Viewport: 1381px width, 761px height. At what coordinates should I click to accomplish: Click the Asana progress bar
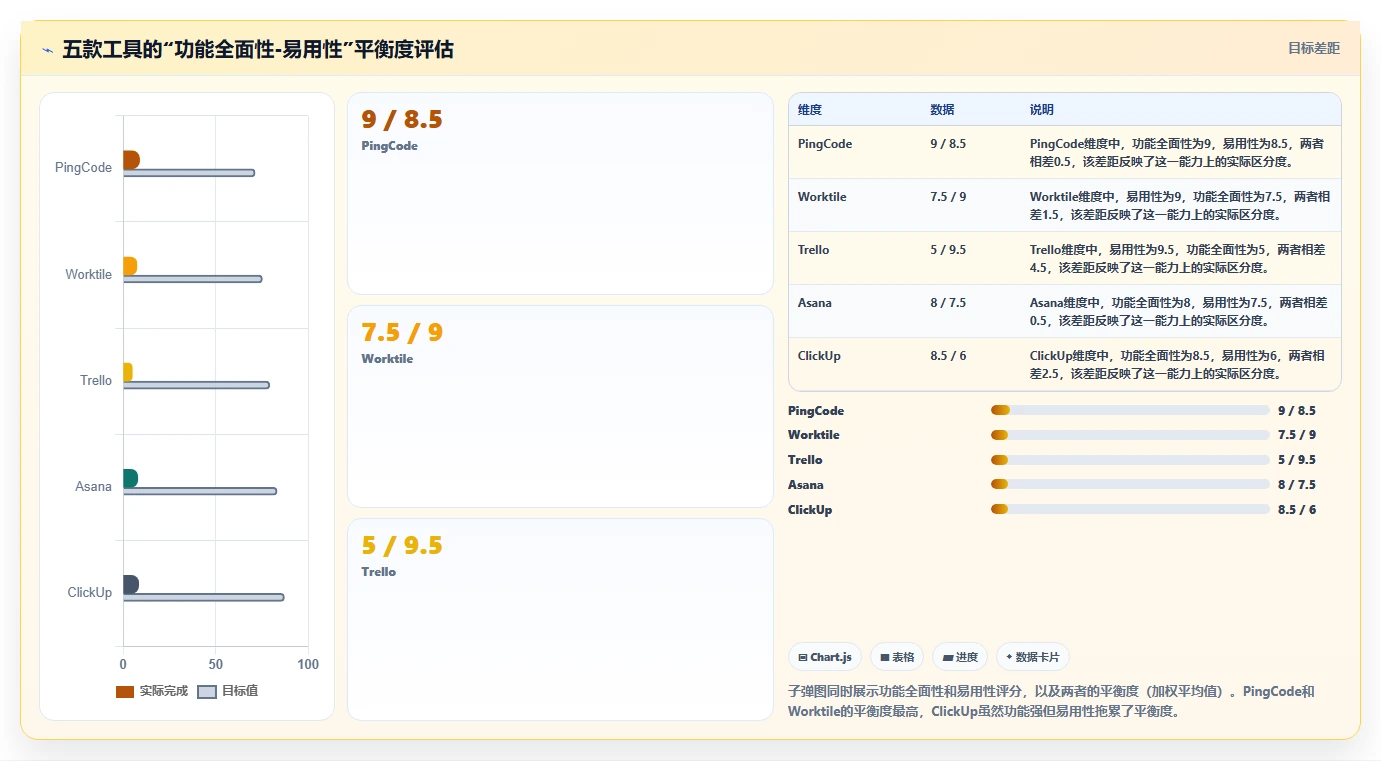[x=1130, y=485]
